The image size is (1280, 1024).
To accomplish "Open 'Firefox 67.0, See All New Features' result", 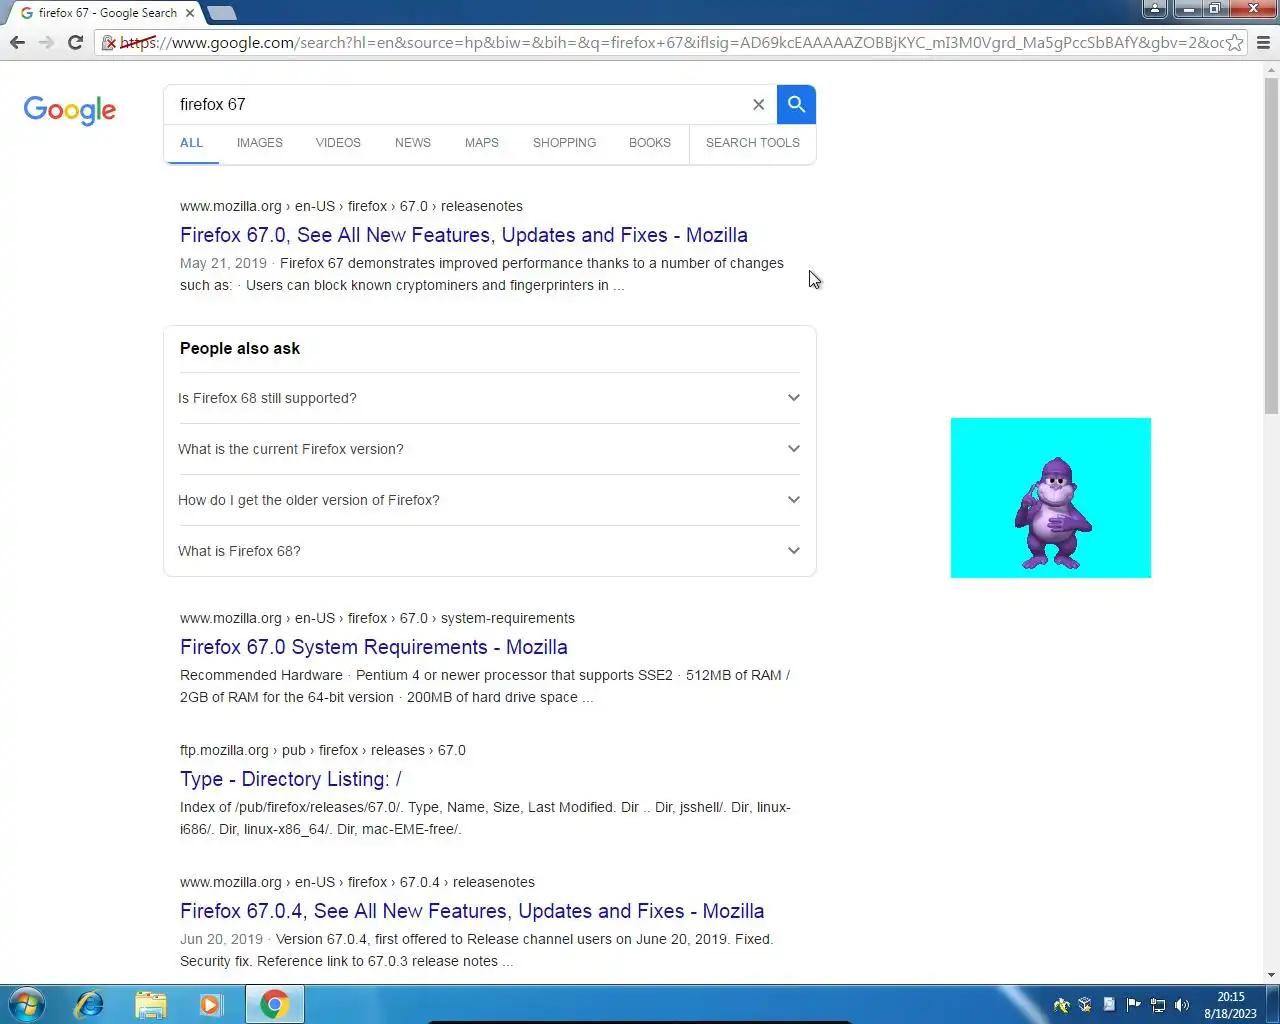I will [464, 235].
